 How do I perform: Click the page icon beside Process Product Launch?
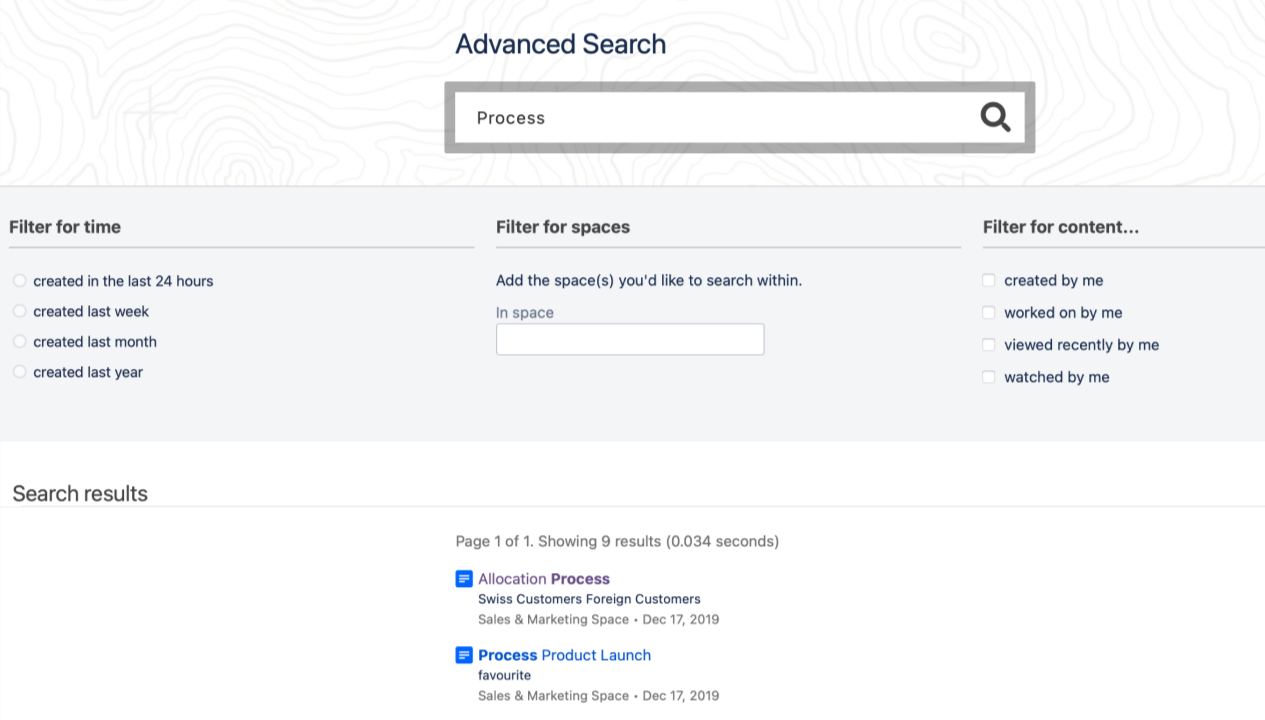pos(464,655)
